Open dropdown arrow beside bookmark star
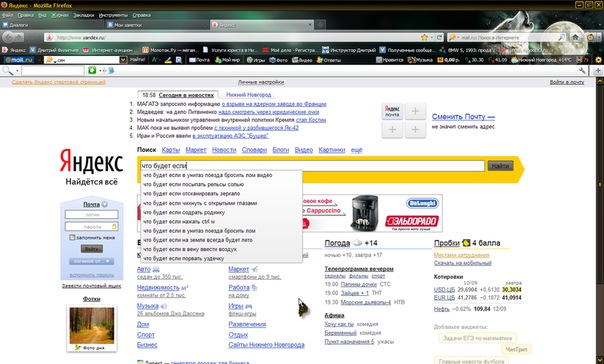604x364 pixels. click(x=431, y=37)
